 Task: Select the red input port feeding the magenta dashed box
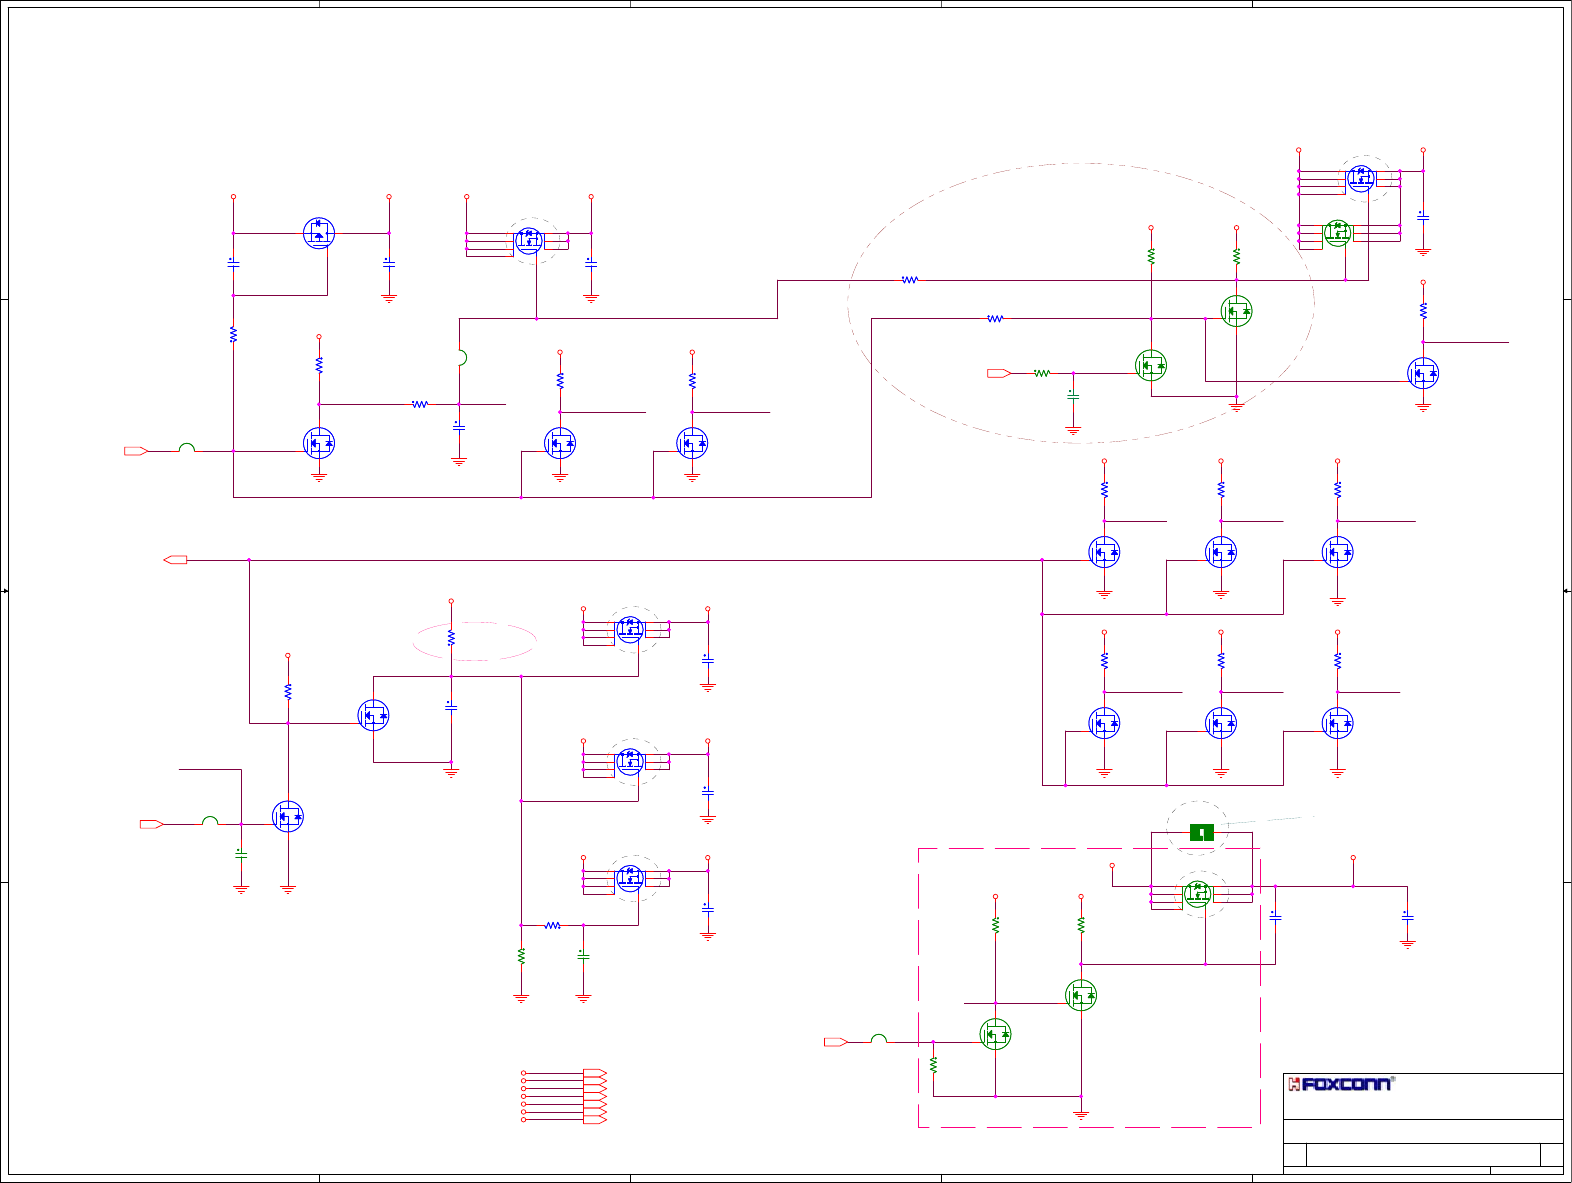[x=836, y=1042]
